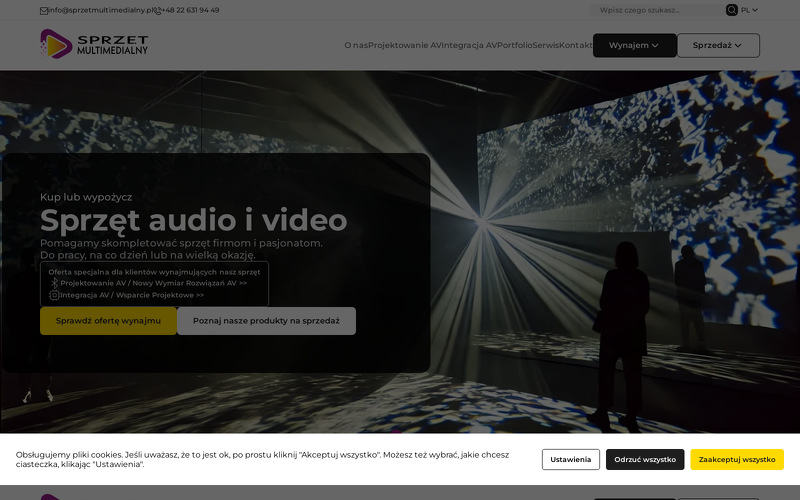
Task: Open the Serwis menu item
Action: [545, 45]
